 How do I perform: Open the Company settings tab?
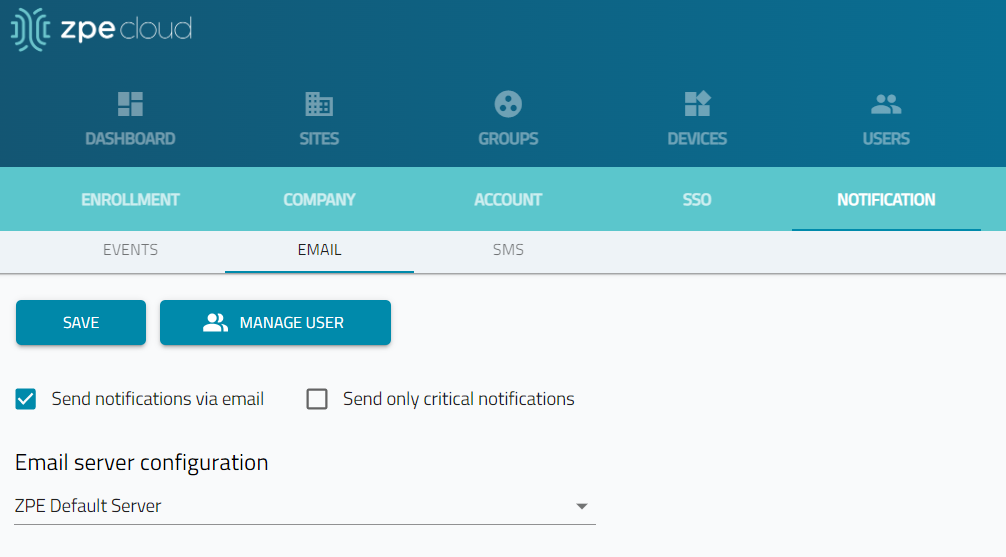(x=320, y=200)
